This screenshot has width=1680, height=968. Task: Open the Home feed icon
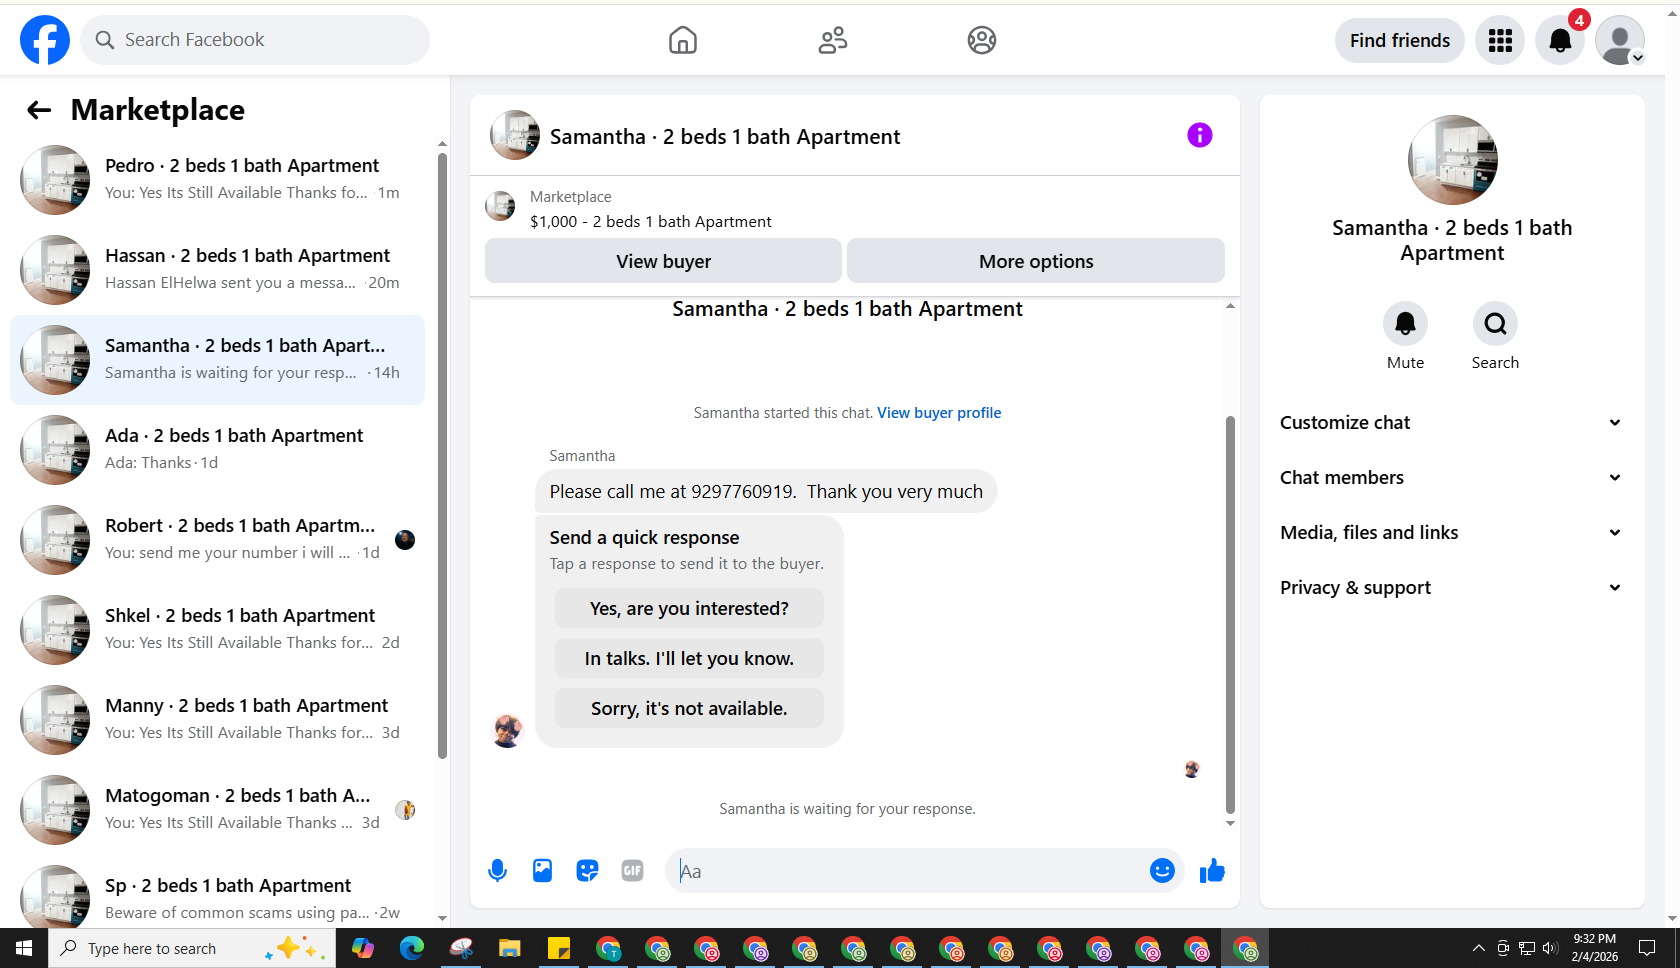pyautogui.click(x=683, y=40)
